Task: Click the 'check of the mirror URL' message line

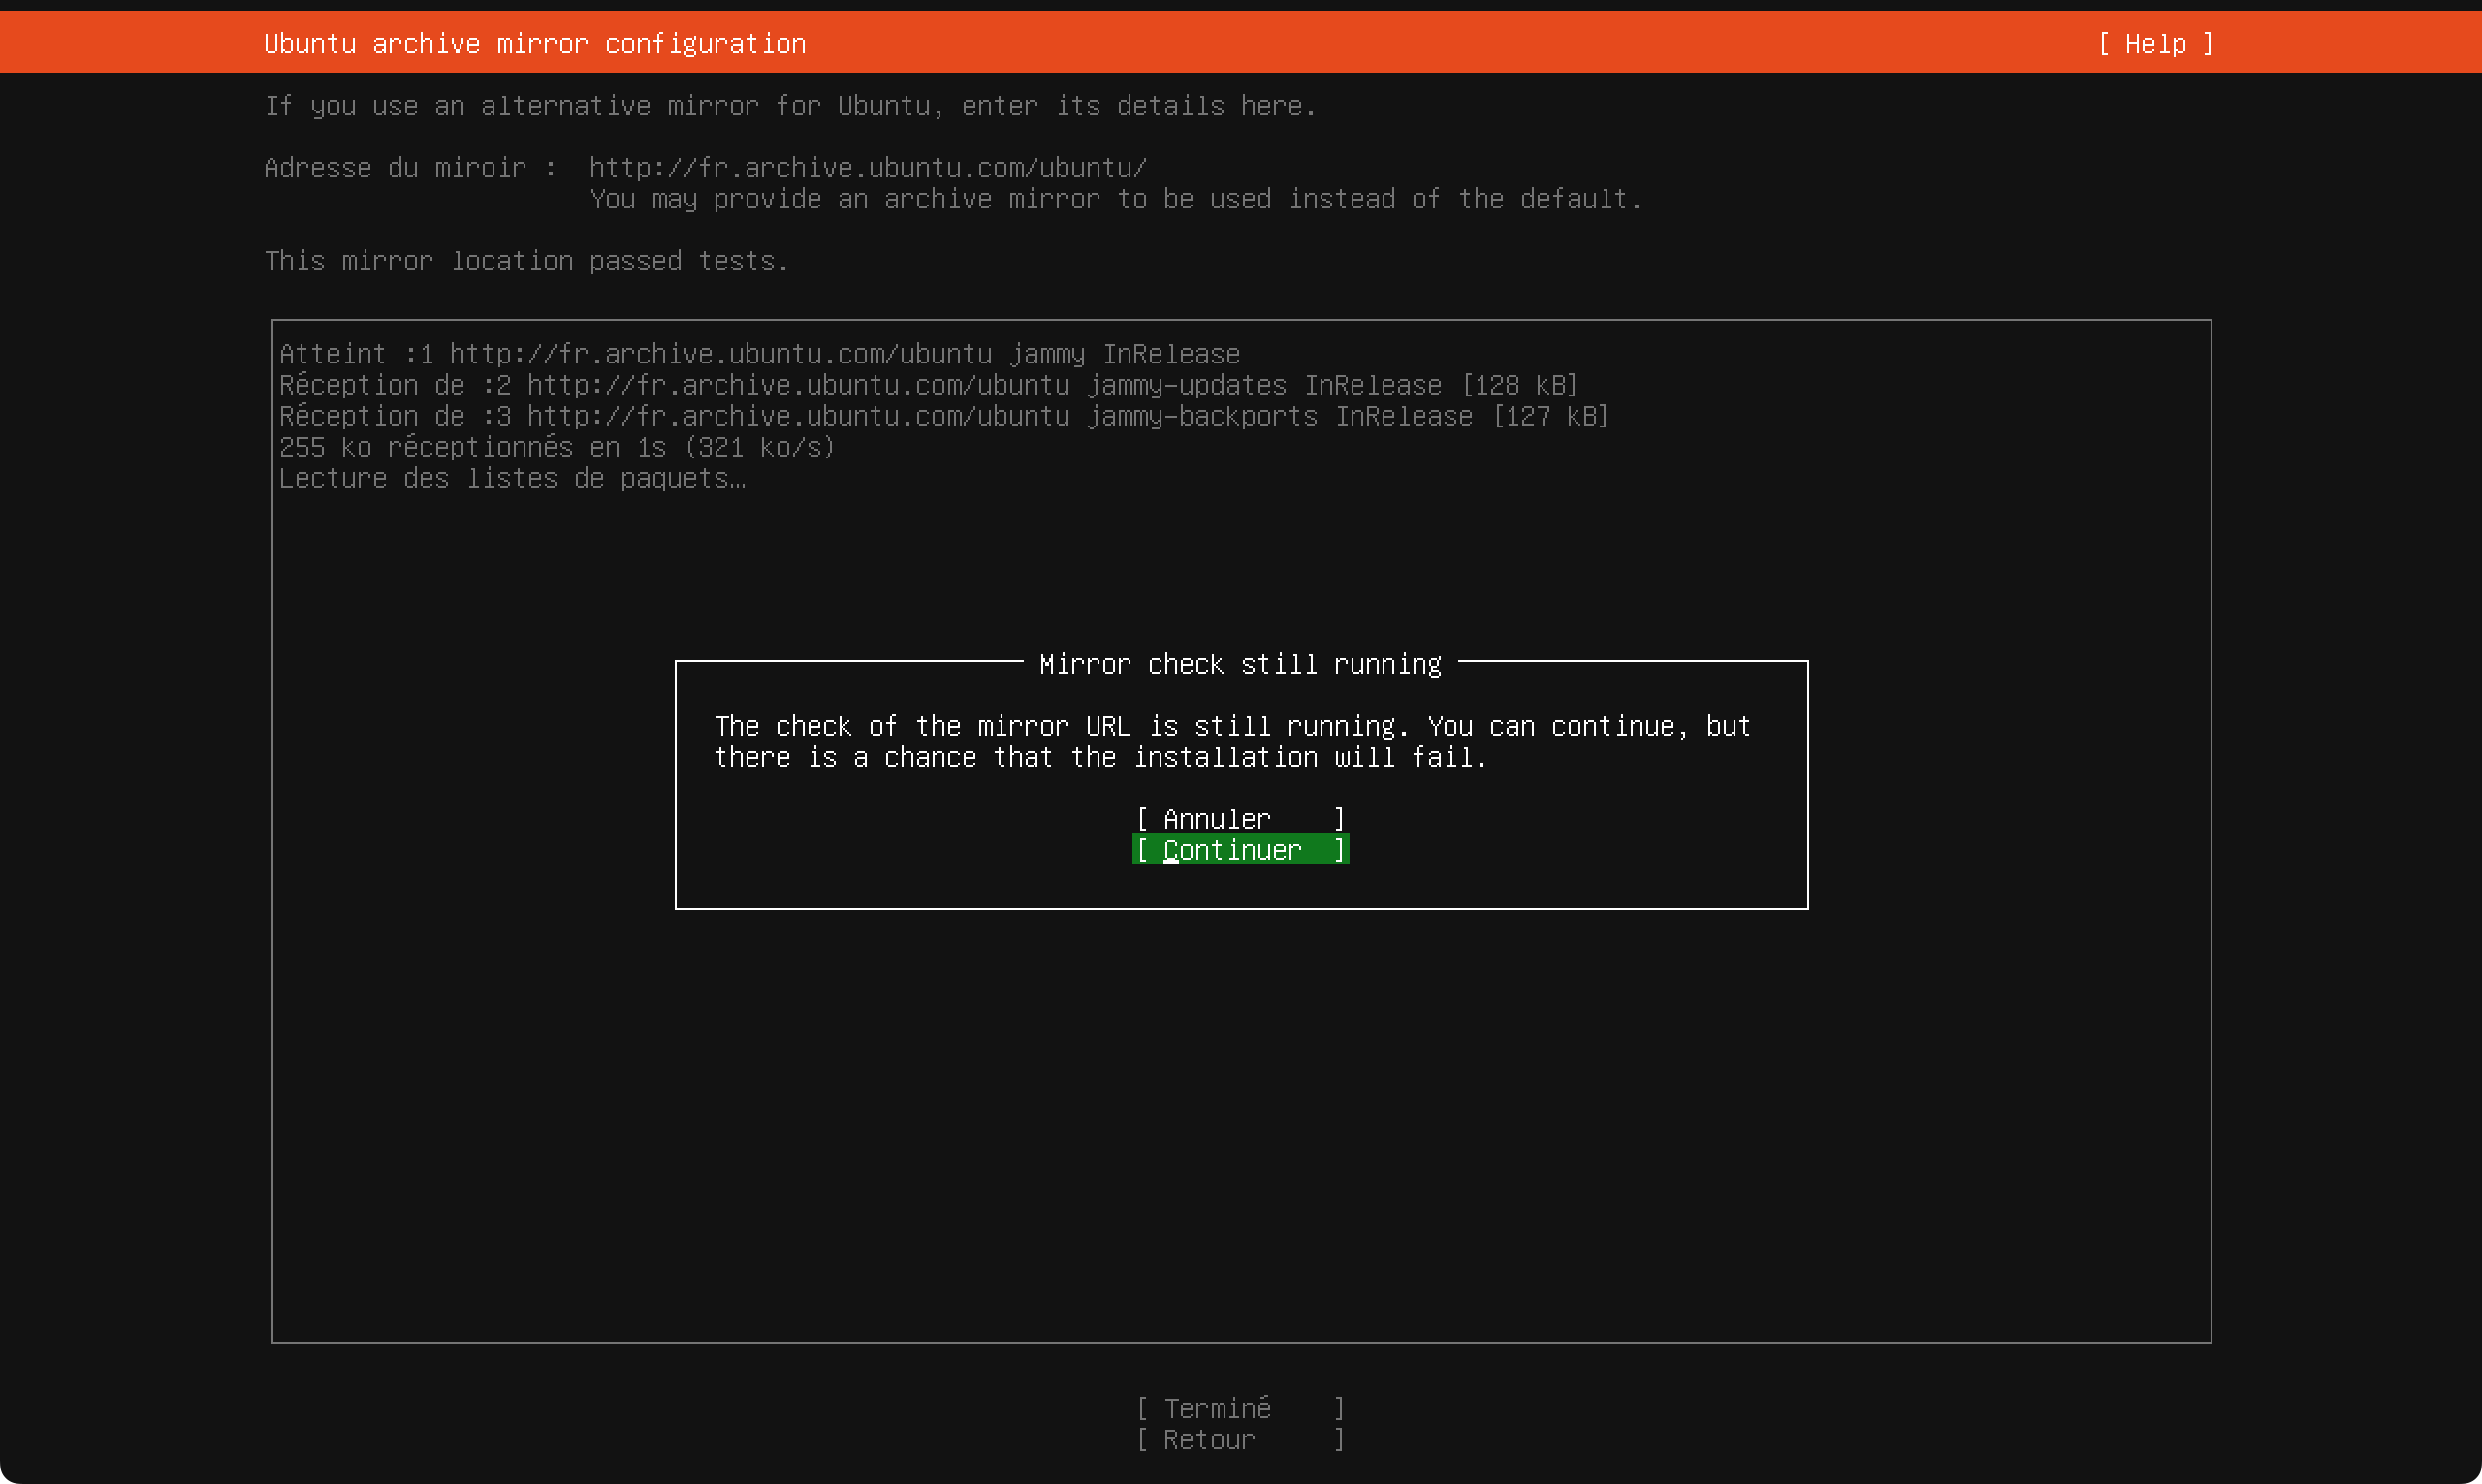Action: [1231, 726]
